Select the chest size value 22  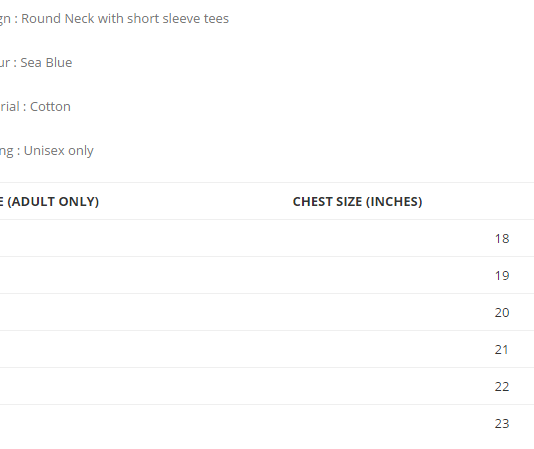click(x=502, y=387)
